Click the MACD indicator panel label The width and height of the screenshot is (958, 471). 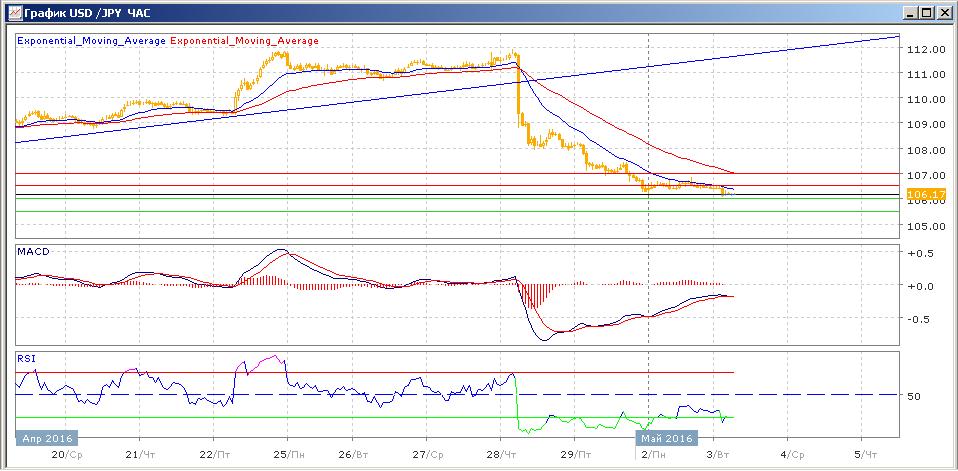tap(34, 251)
